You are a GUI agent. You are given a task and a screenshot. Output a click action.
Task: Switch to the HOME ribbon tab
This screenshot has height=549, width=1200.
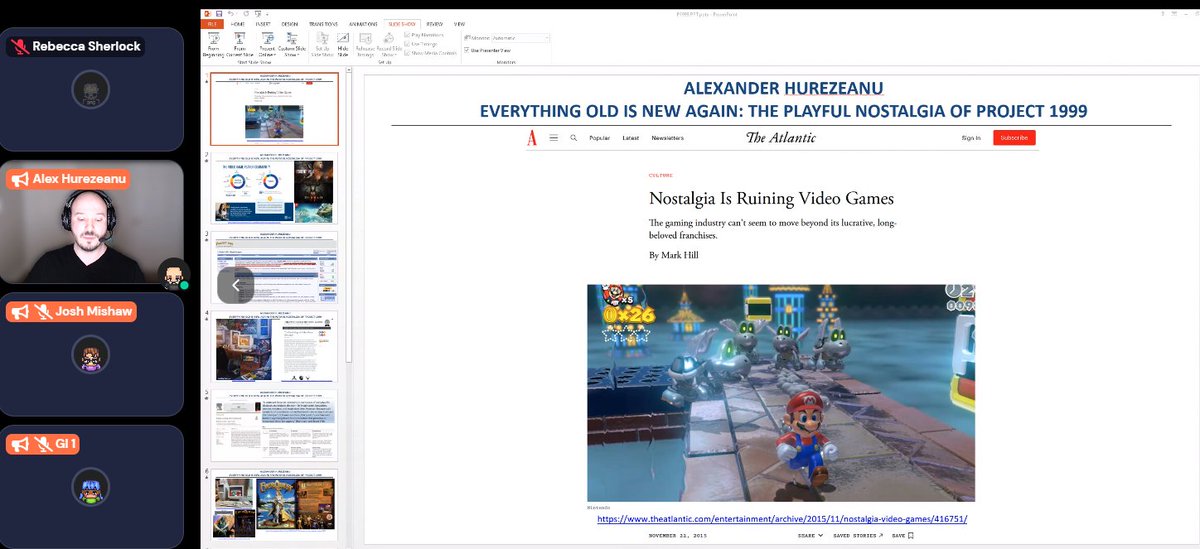[239, 23]
